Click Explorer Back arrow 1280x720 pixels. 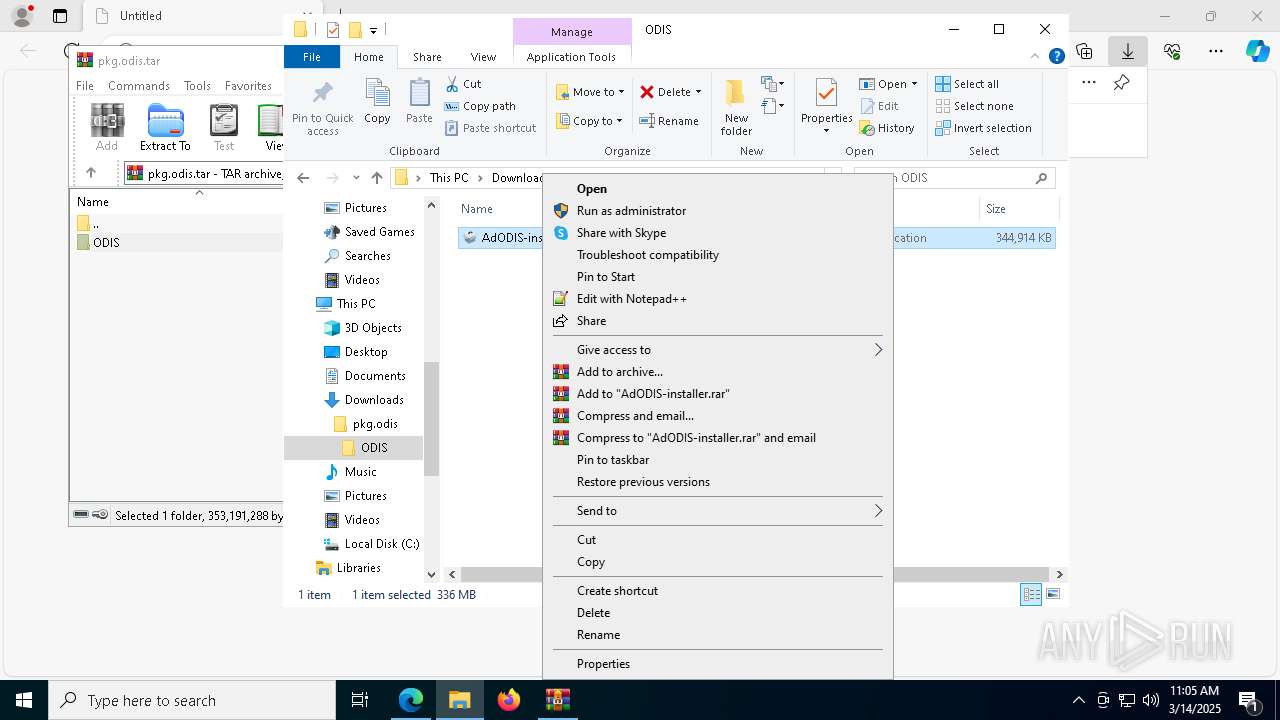click(304, 178)
